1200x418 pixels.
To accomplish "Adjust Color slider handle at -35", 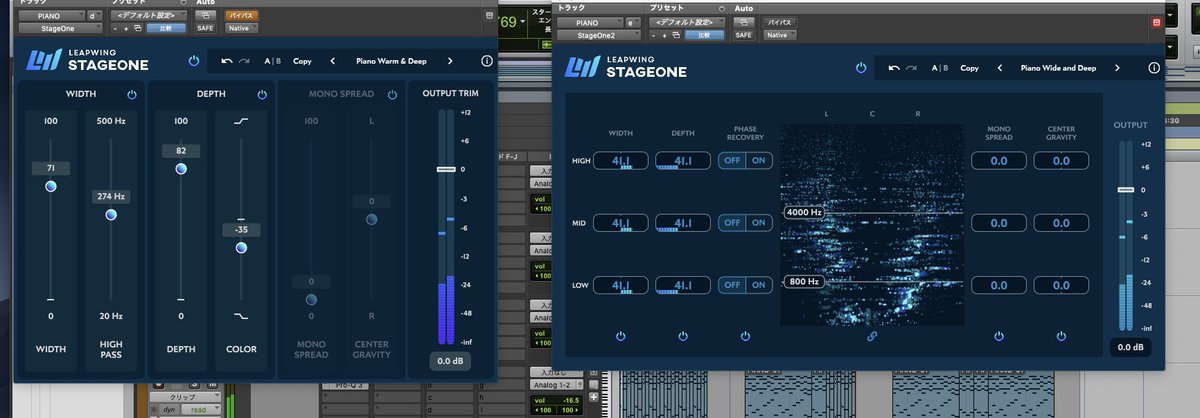I will coord(240,247).
